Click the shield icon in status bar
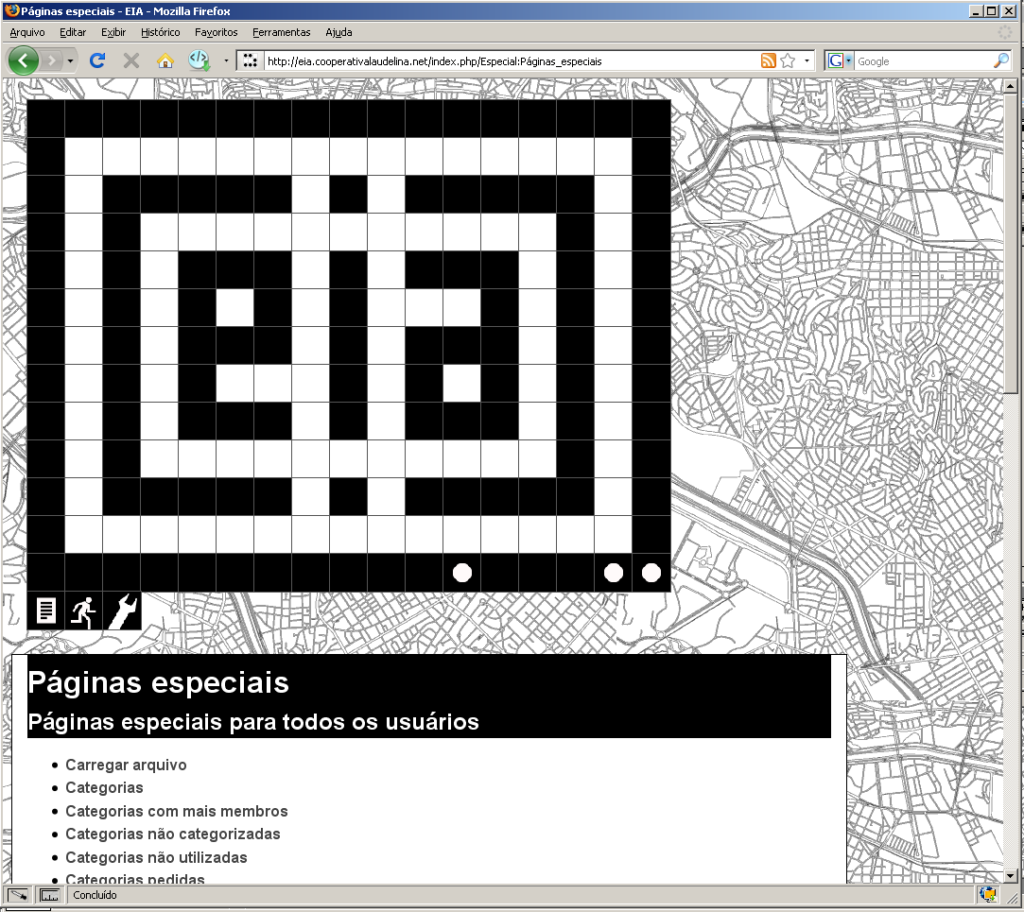The width and height of the screenshot is (1024, 912). coord(988,894)
